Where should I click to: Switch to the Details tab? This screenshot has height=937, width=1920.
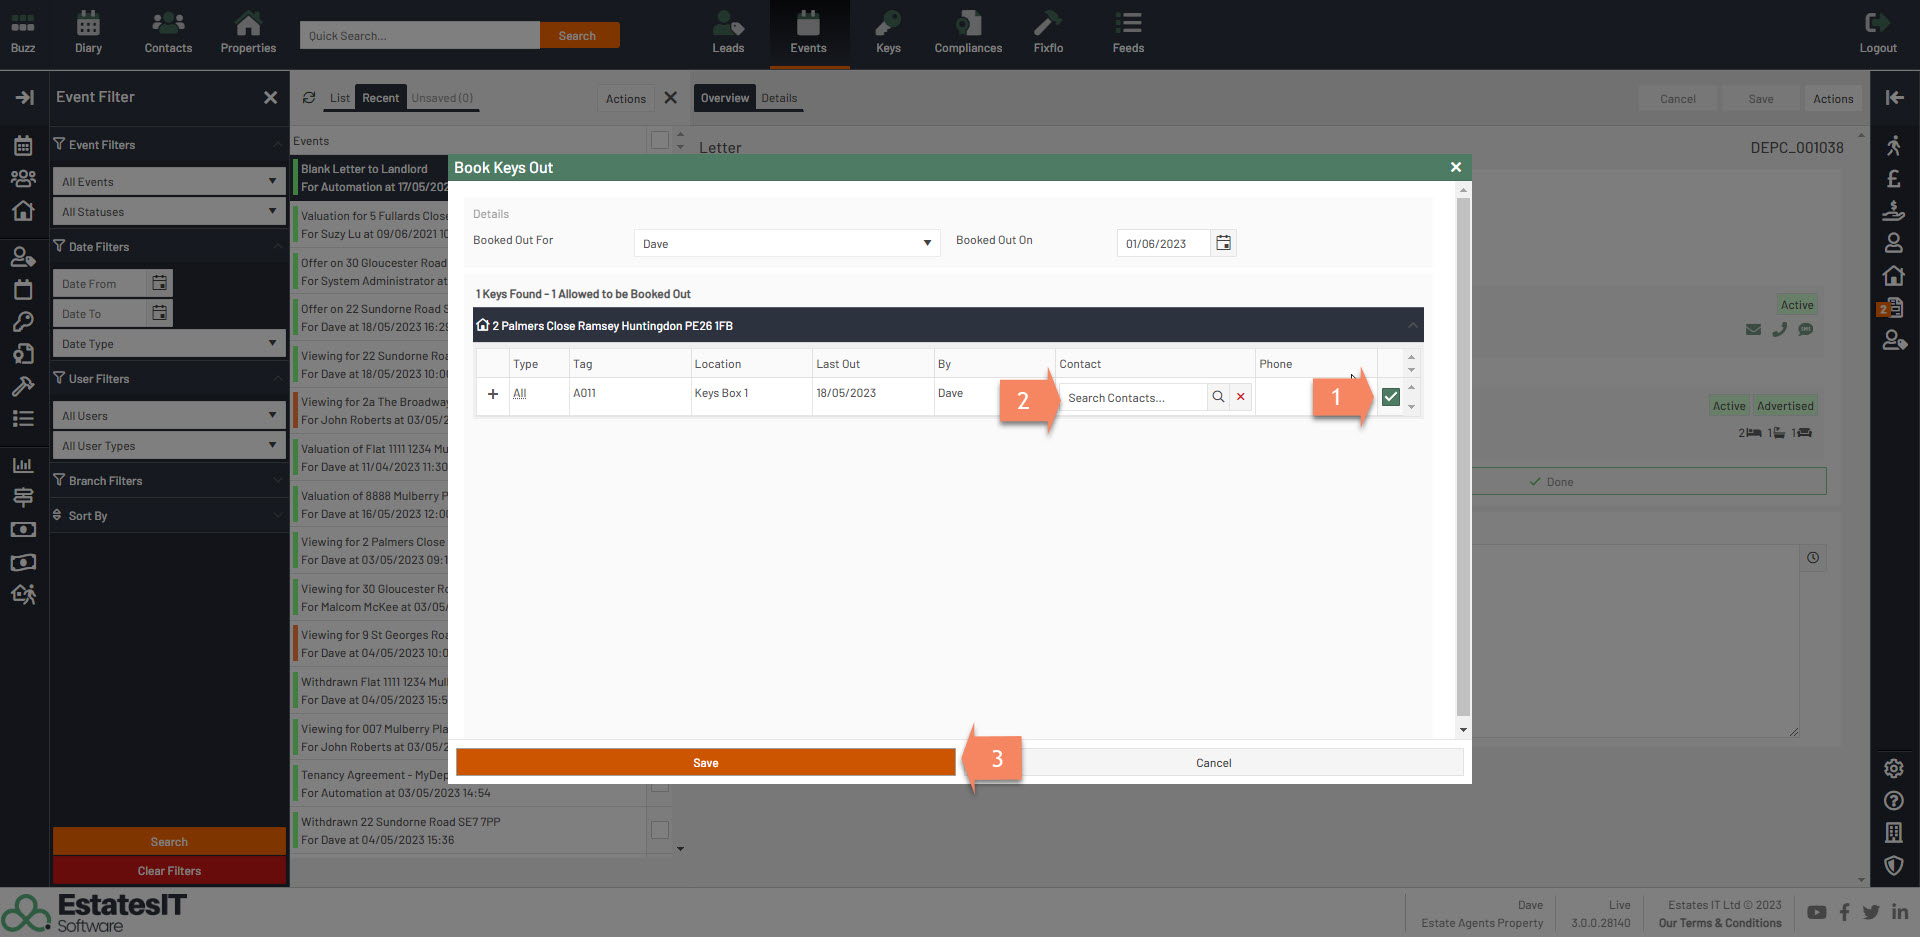click(779, 98)
